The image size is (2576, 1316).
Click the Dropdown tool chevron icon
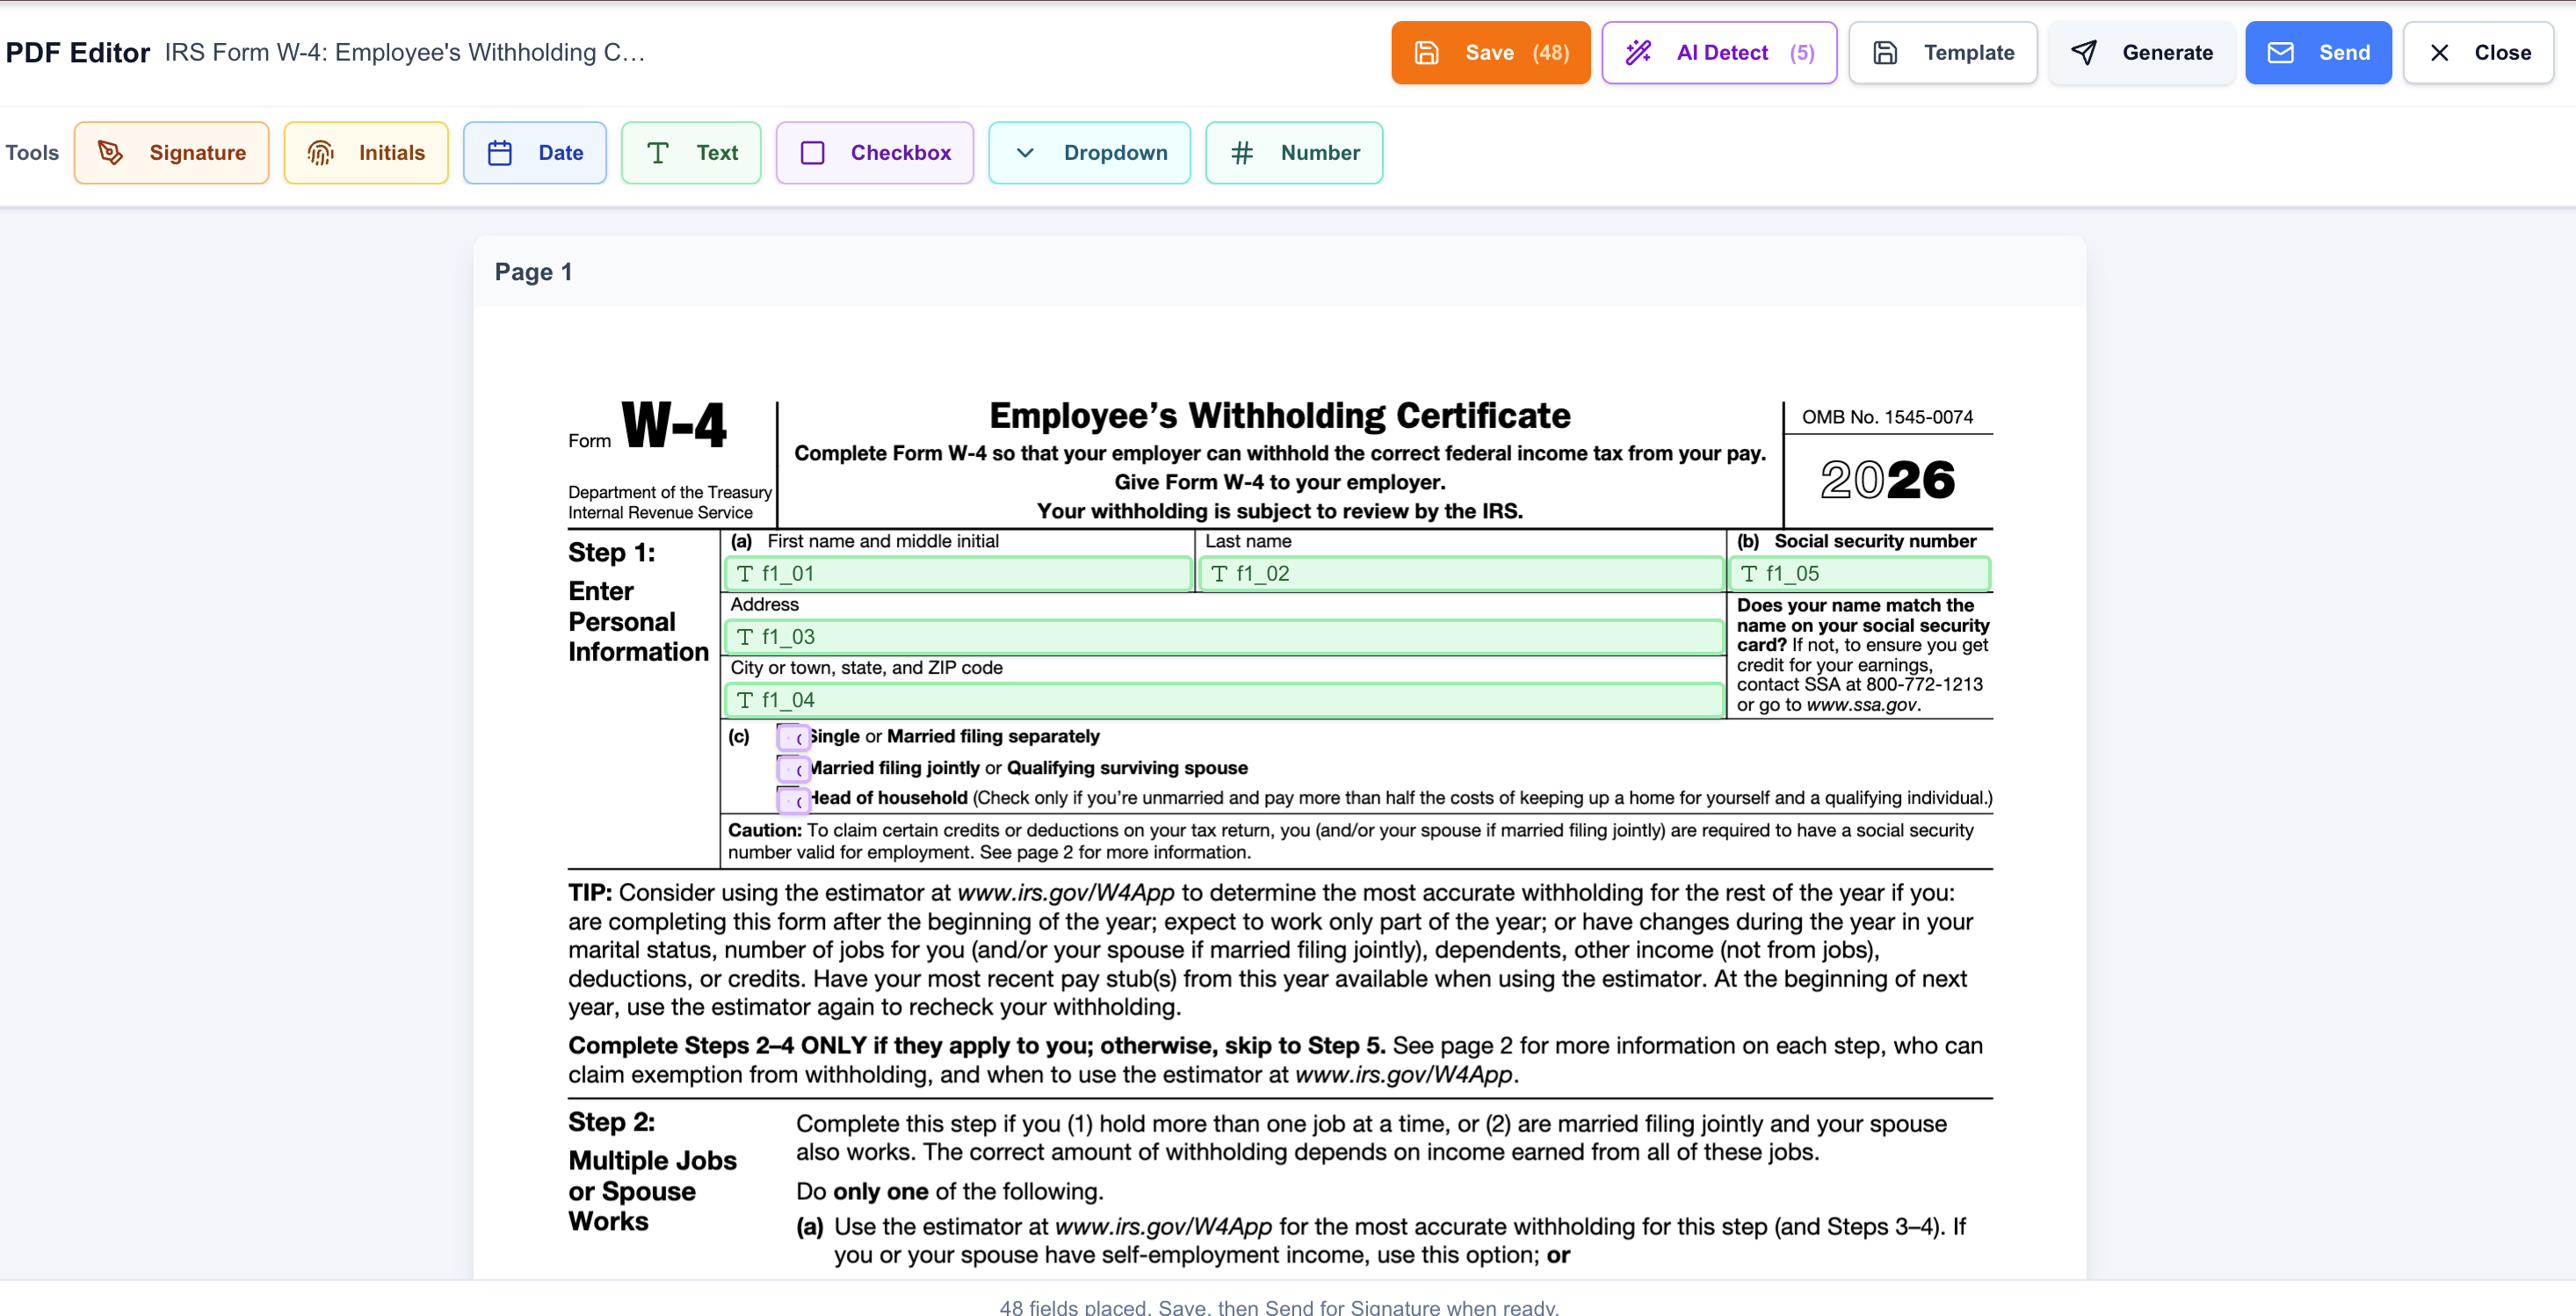pos(1024,153)
